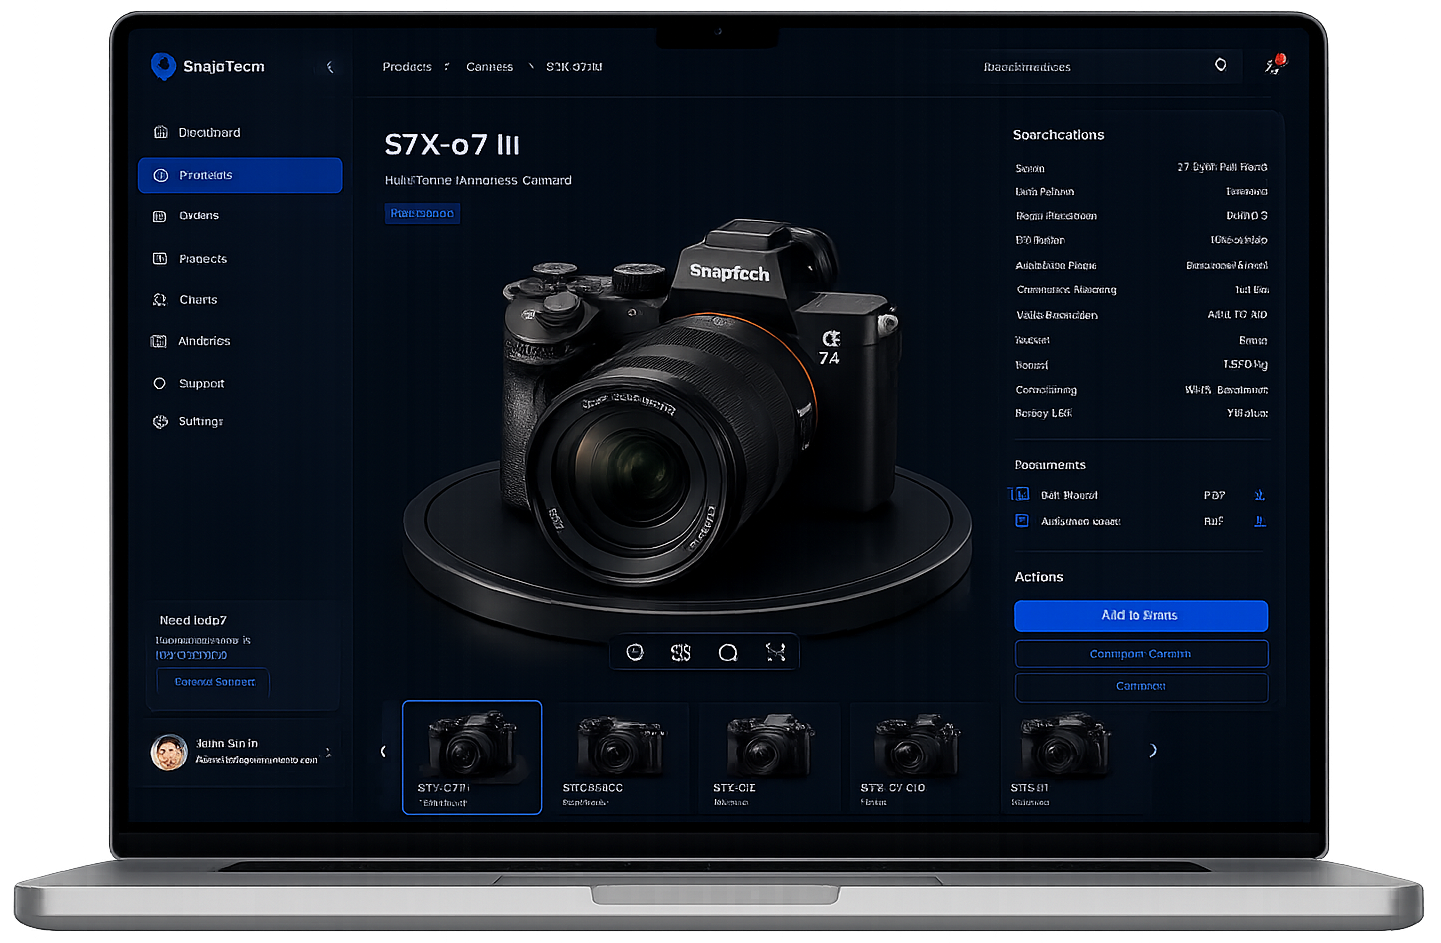This screenshot has height=943, width=1441.
Task: Click the blue phone number in the help card
Action: (x=191, y=656)
